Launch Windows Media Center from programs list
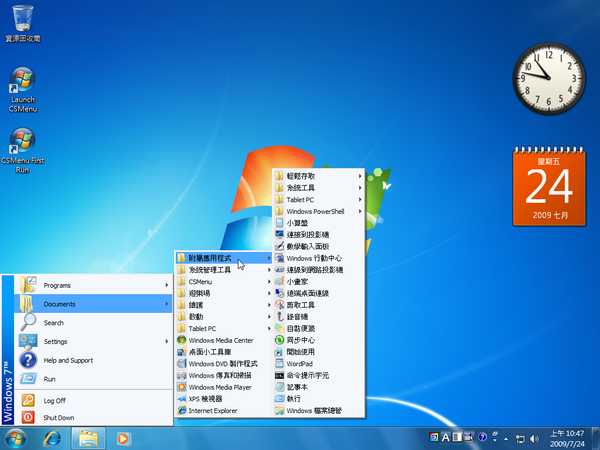The height and width of the screenshot is (450, 600). 223,340
